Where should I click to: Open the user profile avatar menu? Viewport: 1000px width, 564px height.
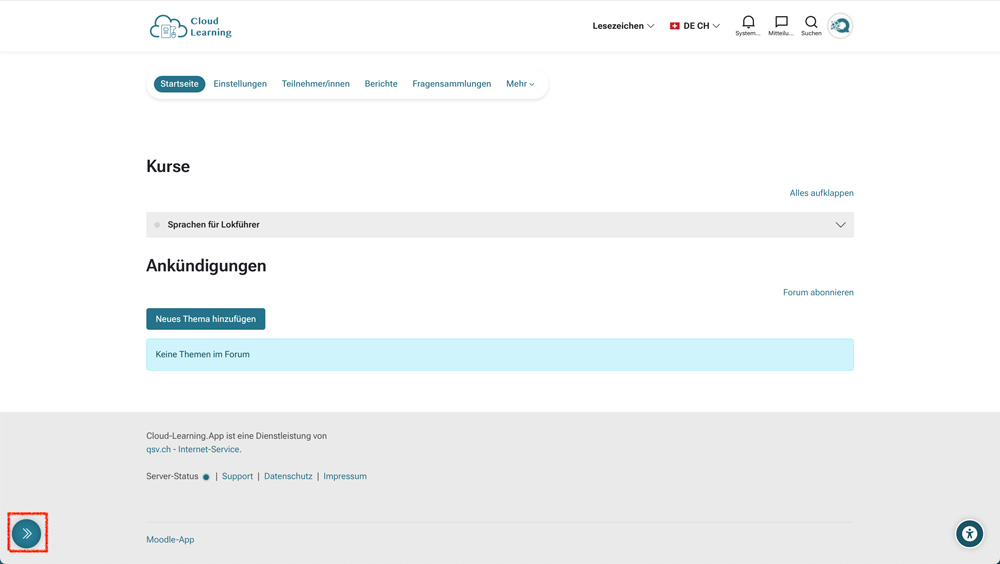[x=840, y=26]
